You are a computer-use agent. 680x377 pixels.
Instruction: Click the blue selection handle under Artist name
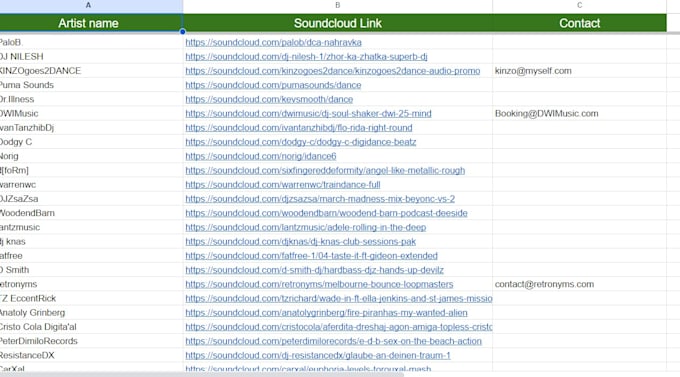click(x=183, y=32)
